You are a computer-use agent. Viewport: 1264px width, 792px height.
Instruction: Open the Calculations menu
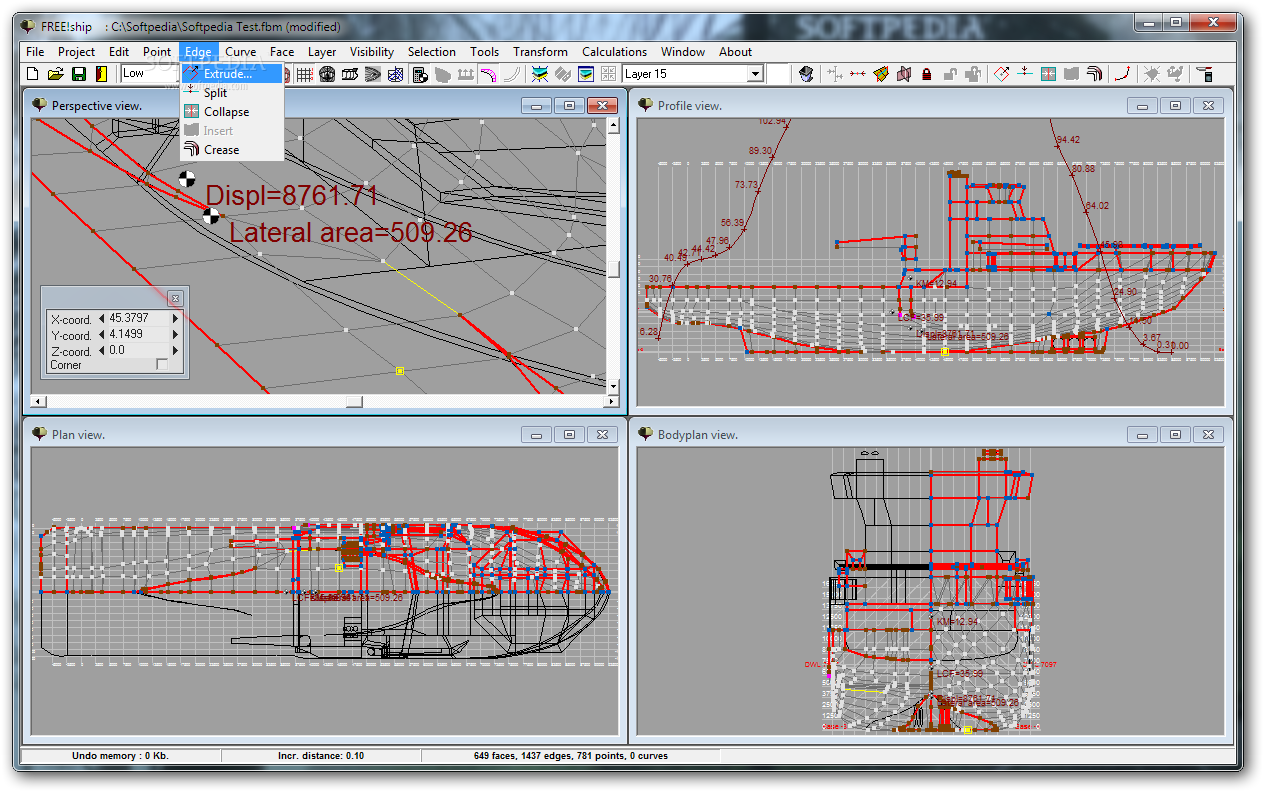click(614, 51)
